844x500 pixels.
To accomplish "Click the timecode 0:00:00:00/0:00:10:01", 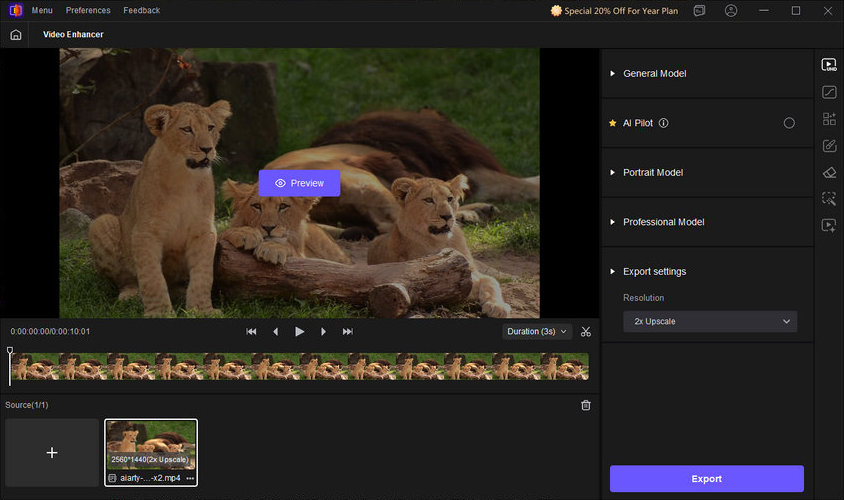I will (50, 332).
